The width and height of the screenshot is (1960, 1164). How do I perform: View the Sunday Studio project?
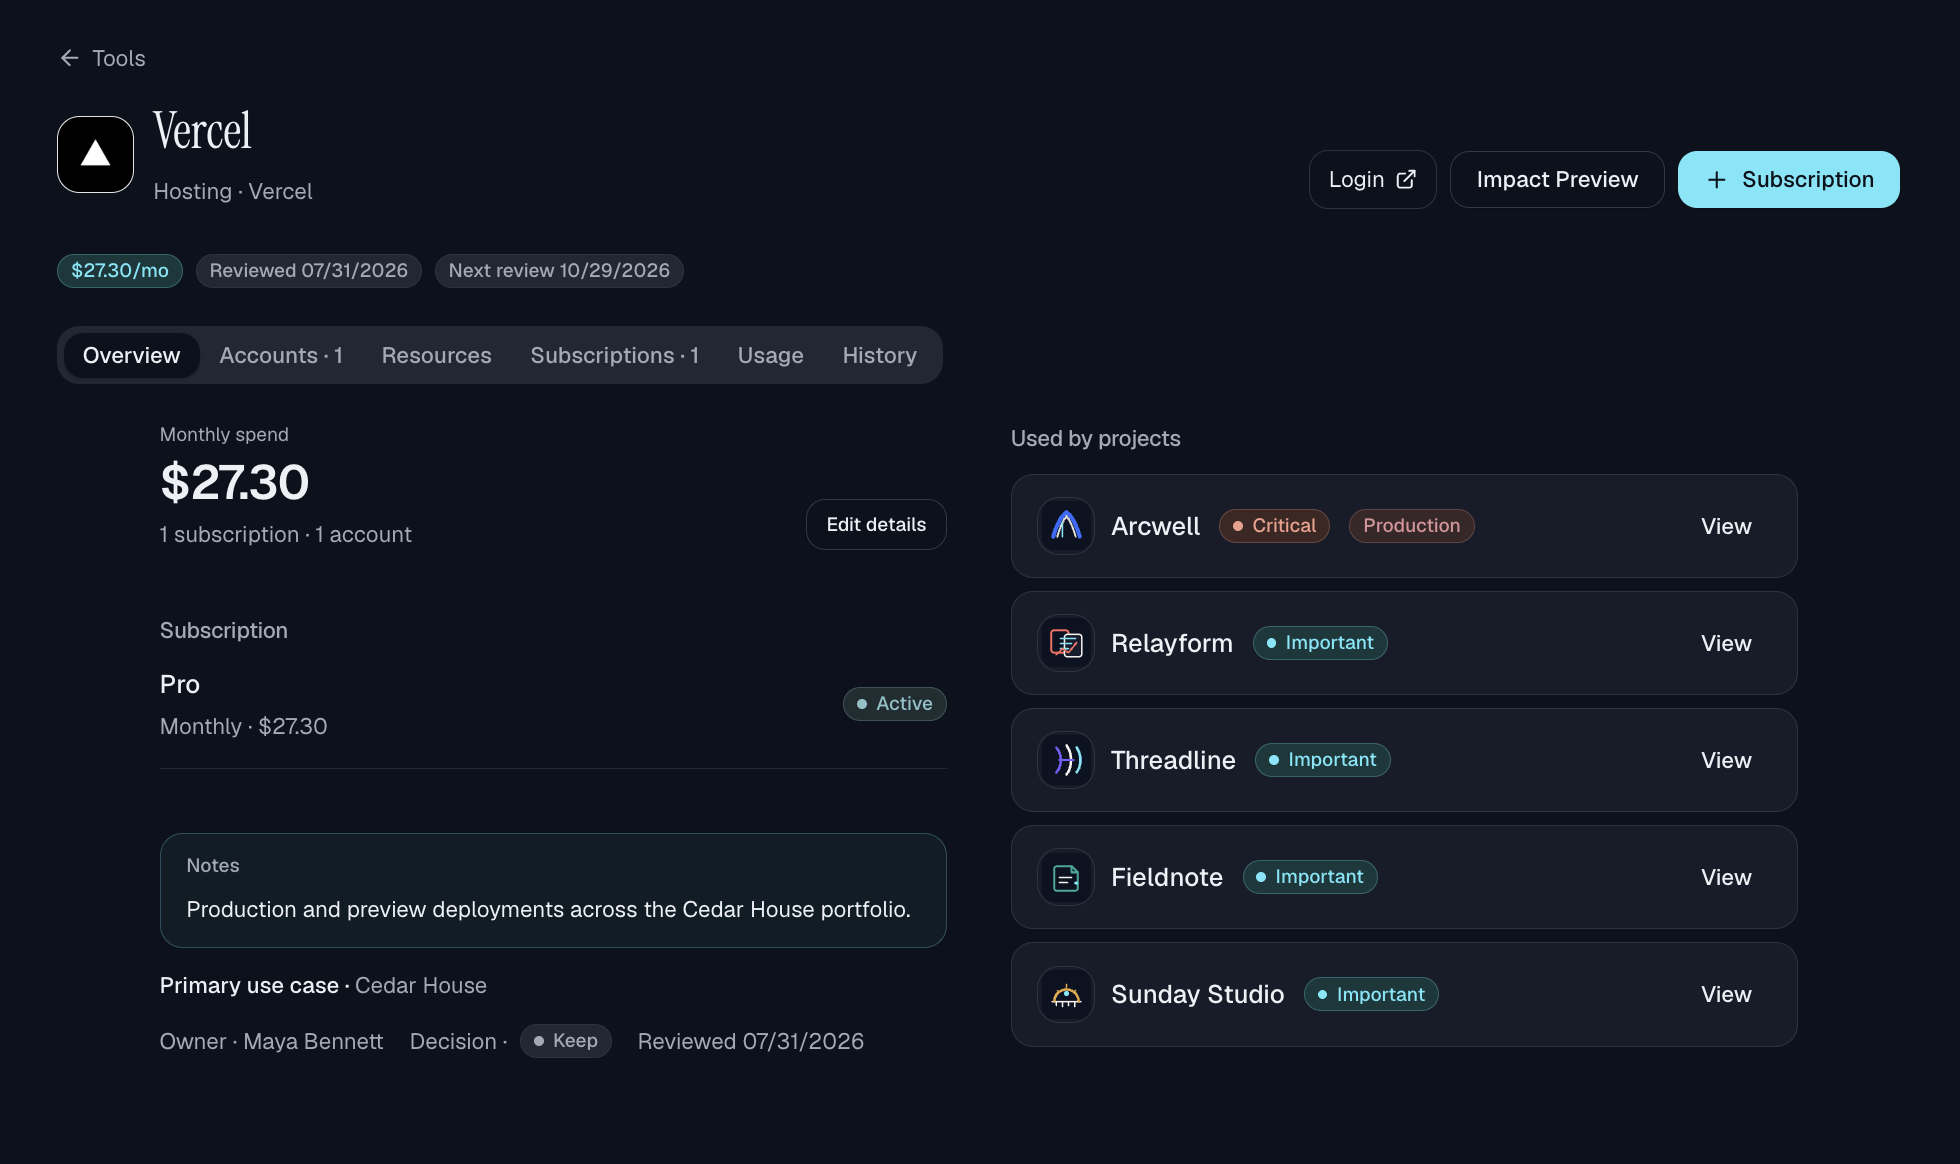click(1726, 994)
